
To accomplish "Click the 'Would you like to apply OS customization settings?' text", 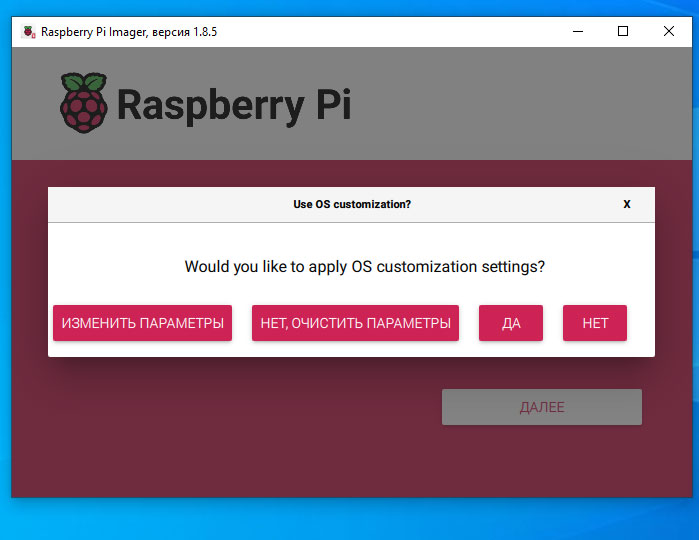I will pos(365,267).
